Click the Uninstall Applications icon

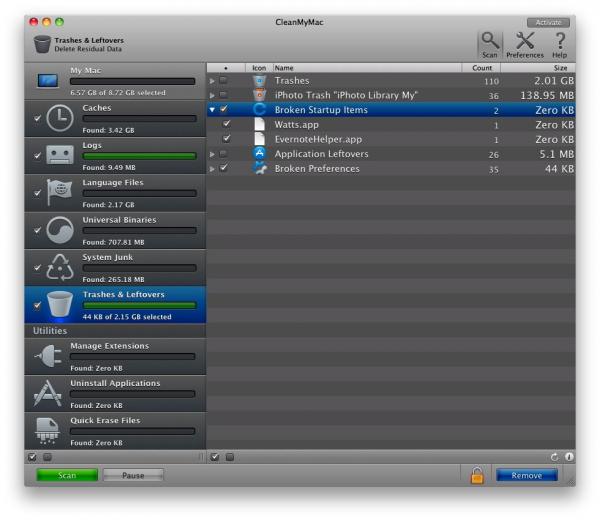click(48, 393)
